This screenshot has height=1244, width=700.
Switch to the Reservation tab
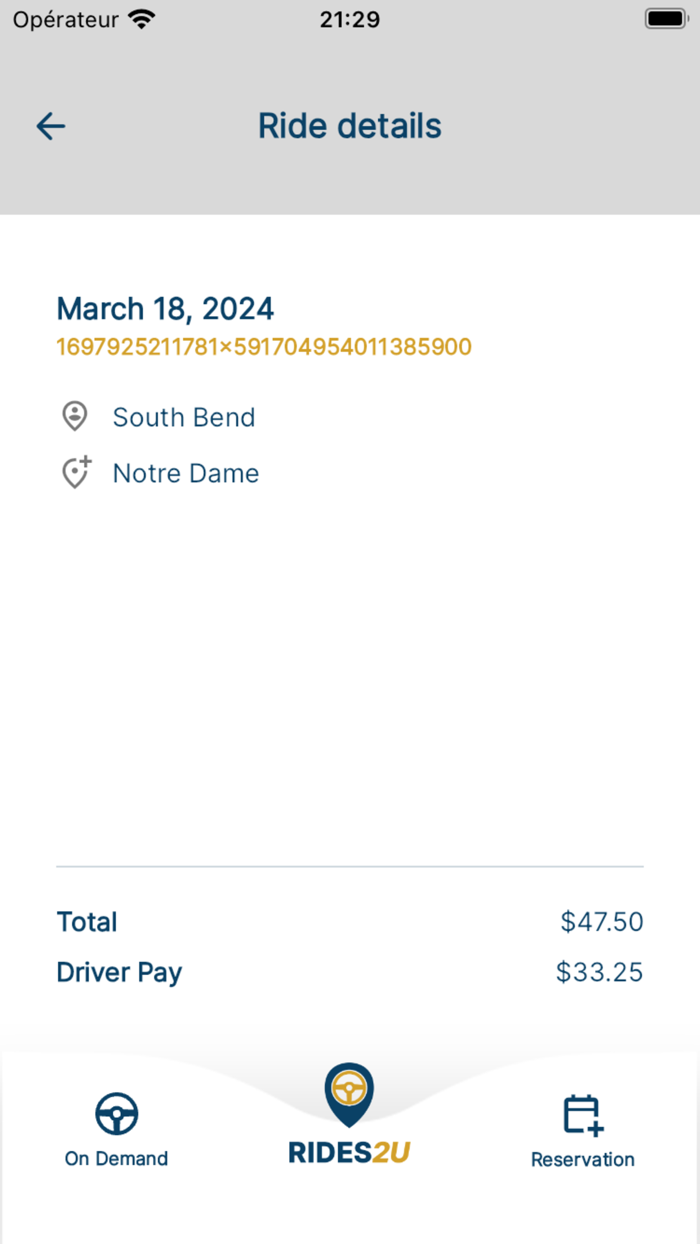[583, 1132]
